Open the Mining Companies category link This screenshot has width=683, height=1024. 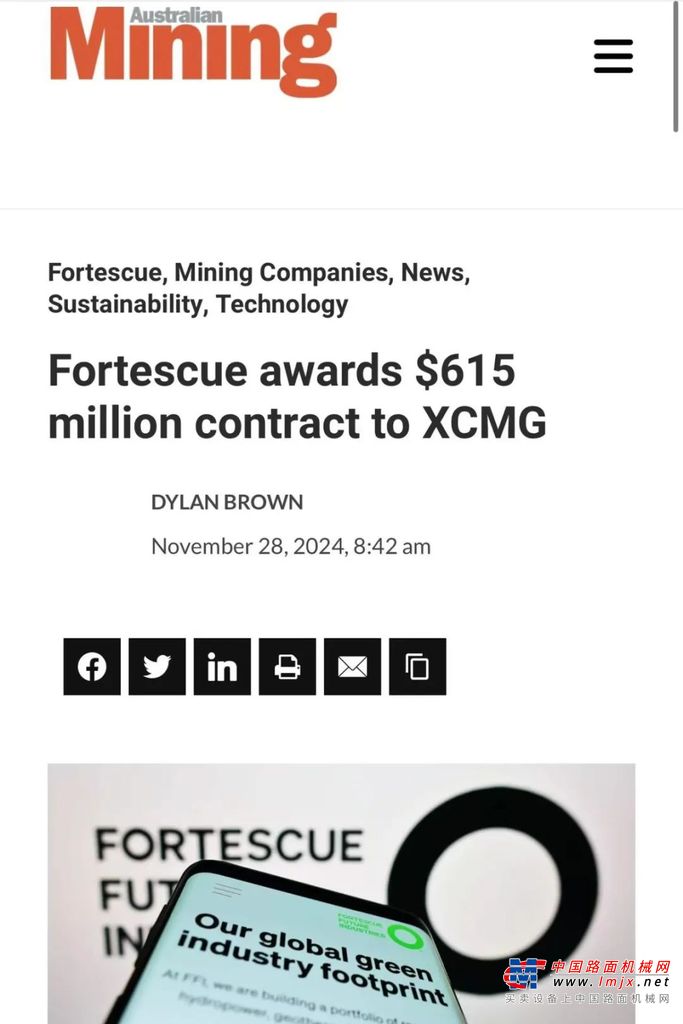(281, 272)
